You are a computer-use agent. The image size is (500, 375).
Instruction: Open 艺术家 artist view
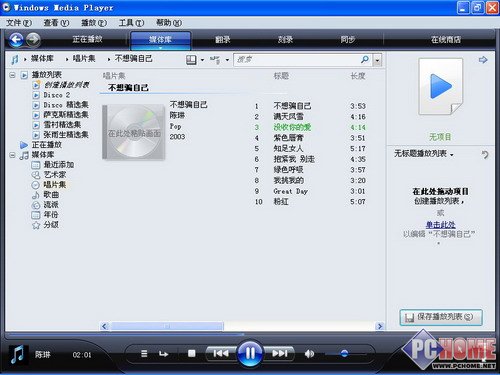tap(55, 175)
